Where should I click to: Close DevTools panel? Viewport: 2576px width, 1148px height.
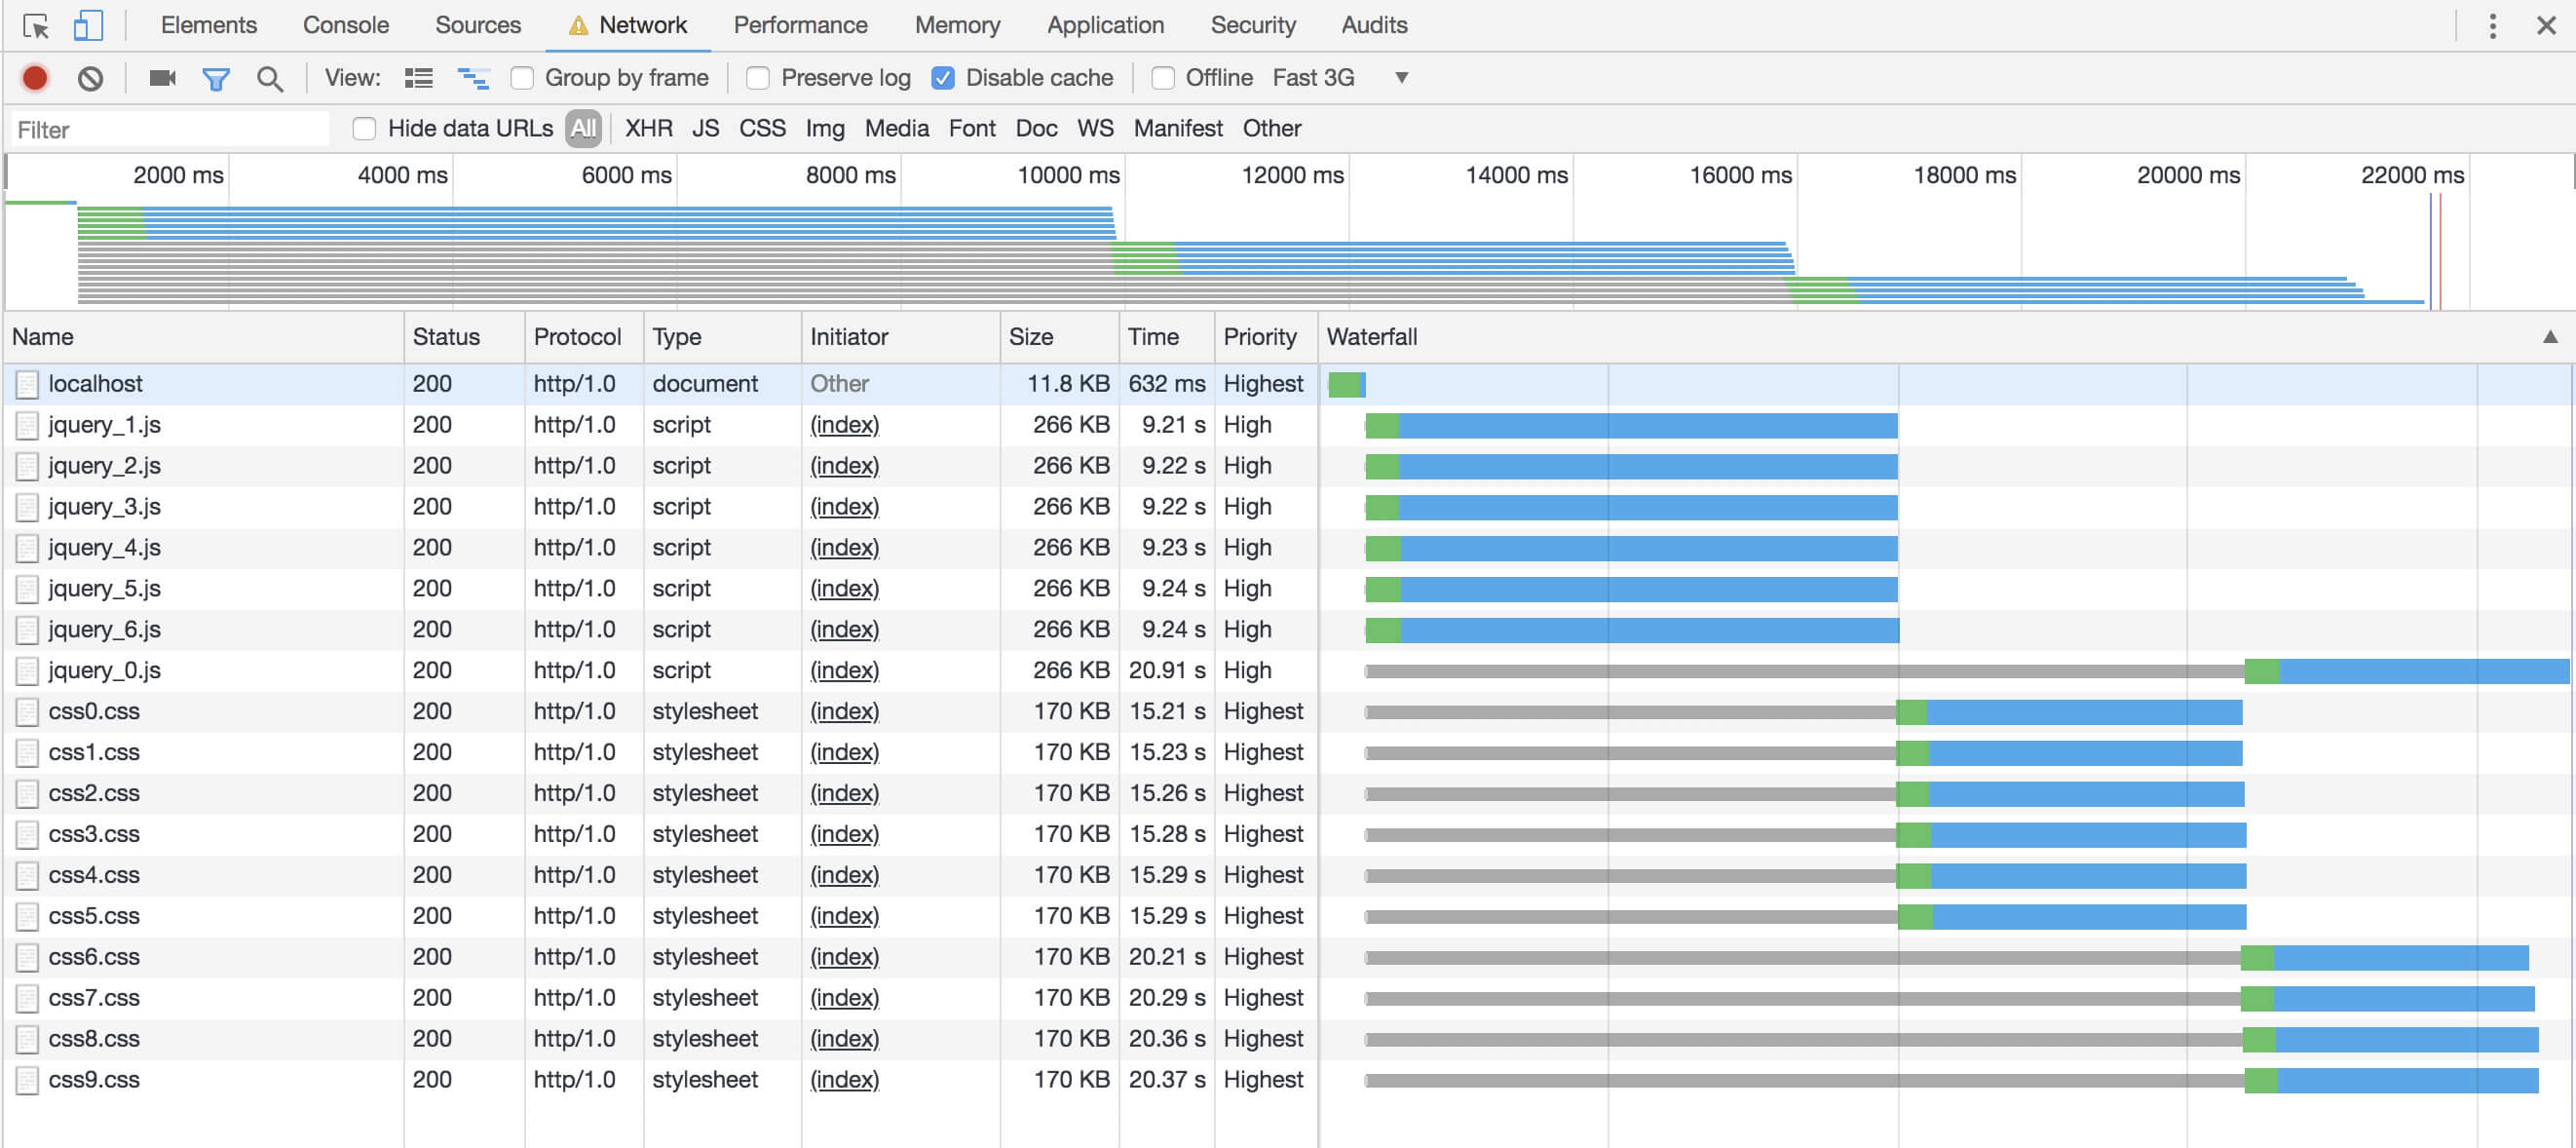(x=2546, y=26)
